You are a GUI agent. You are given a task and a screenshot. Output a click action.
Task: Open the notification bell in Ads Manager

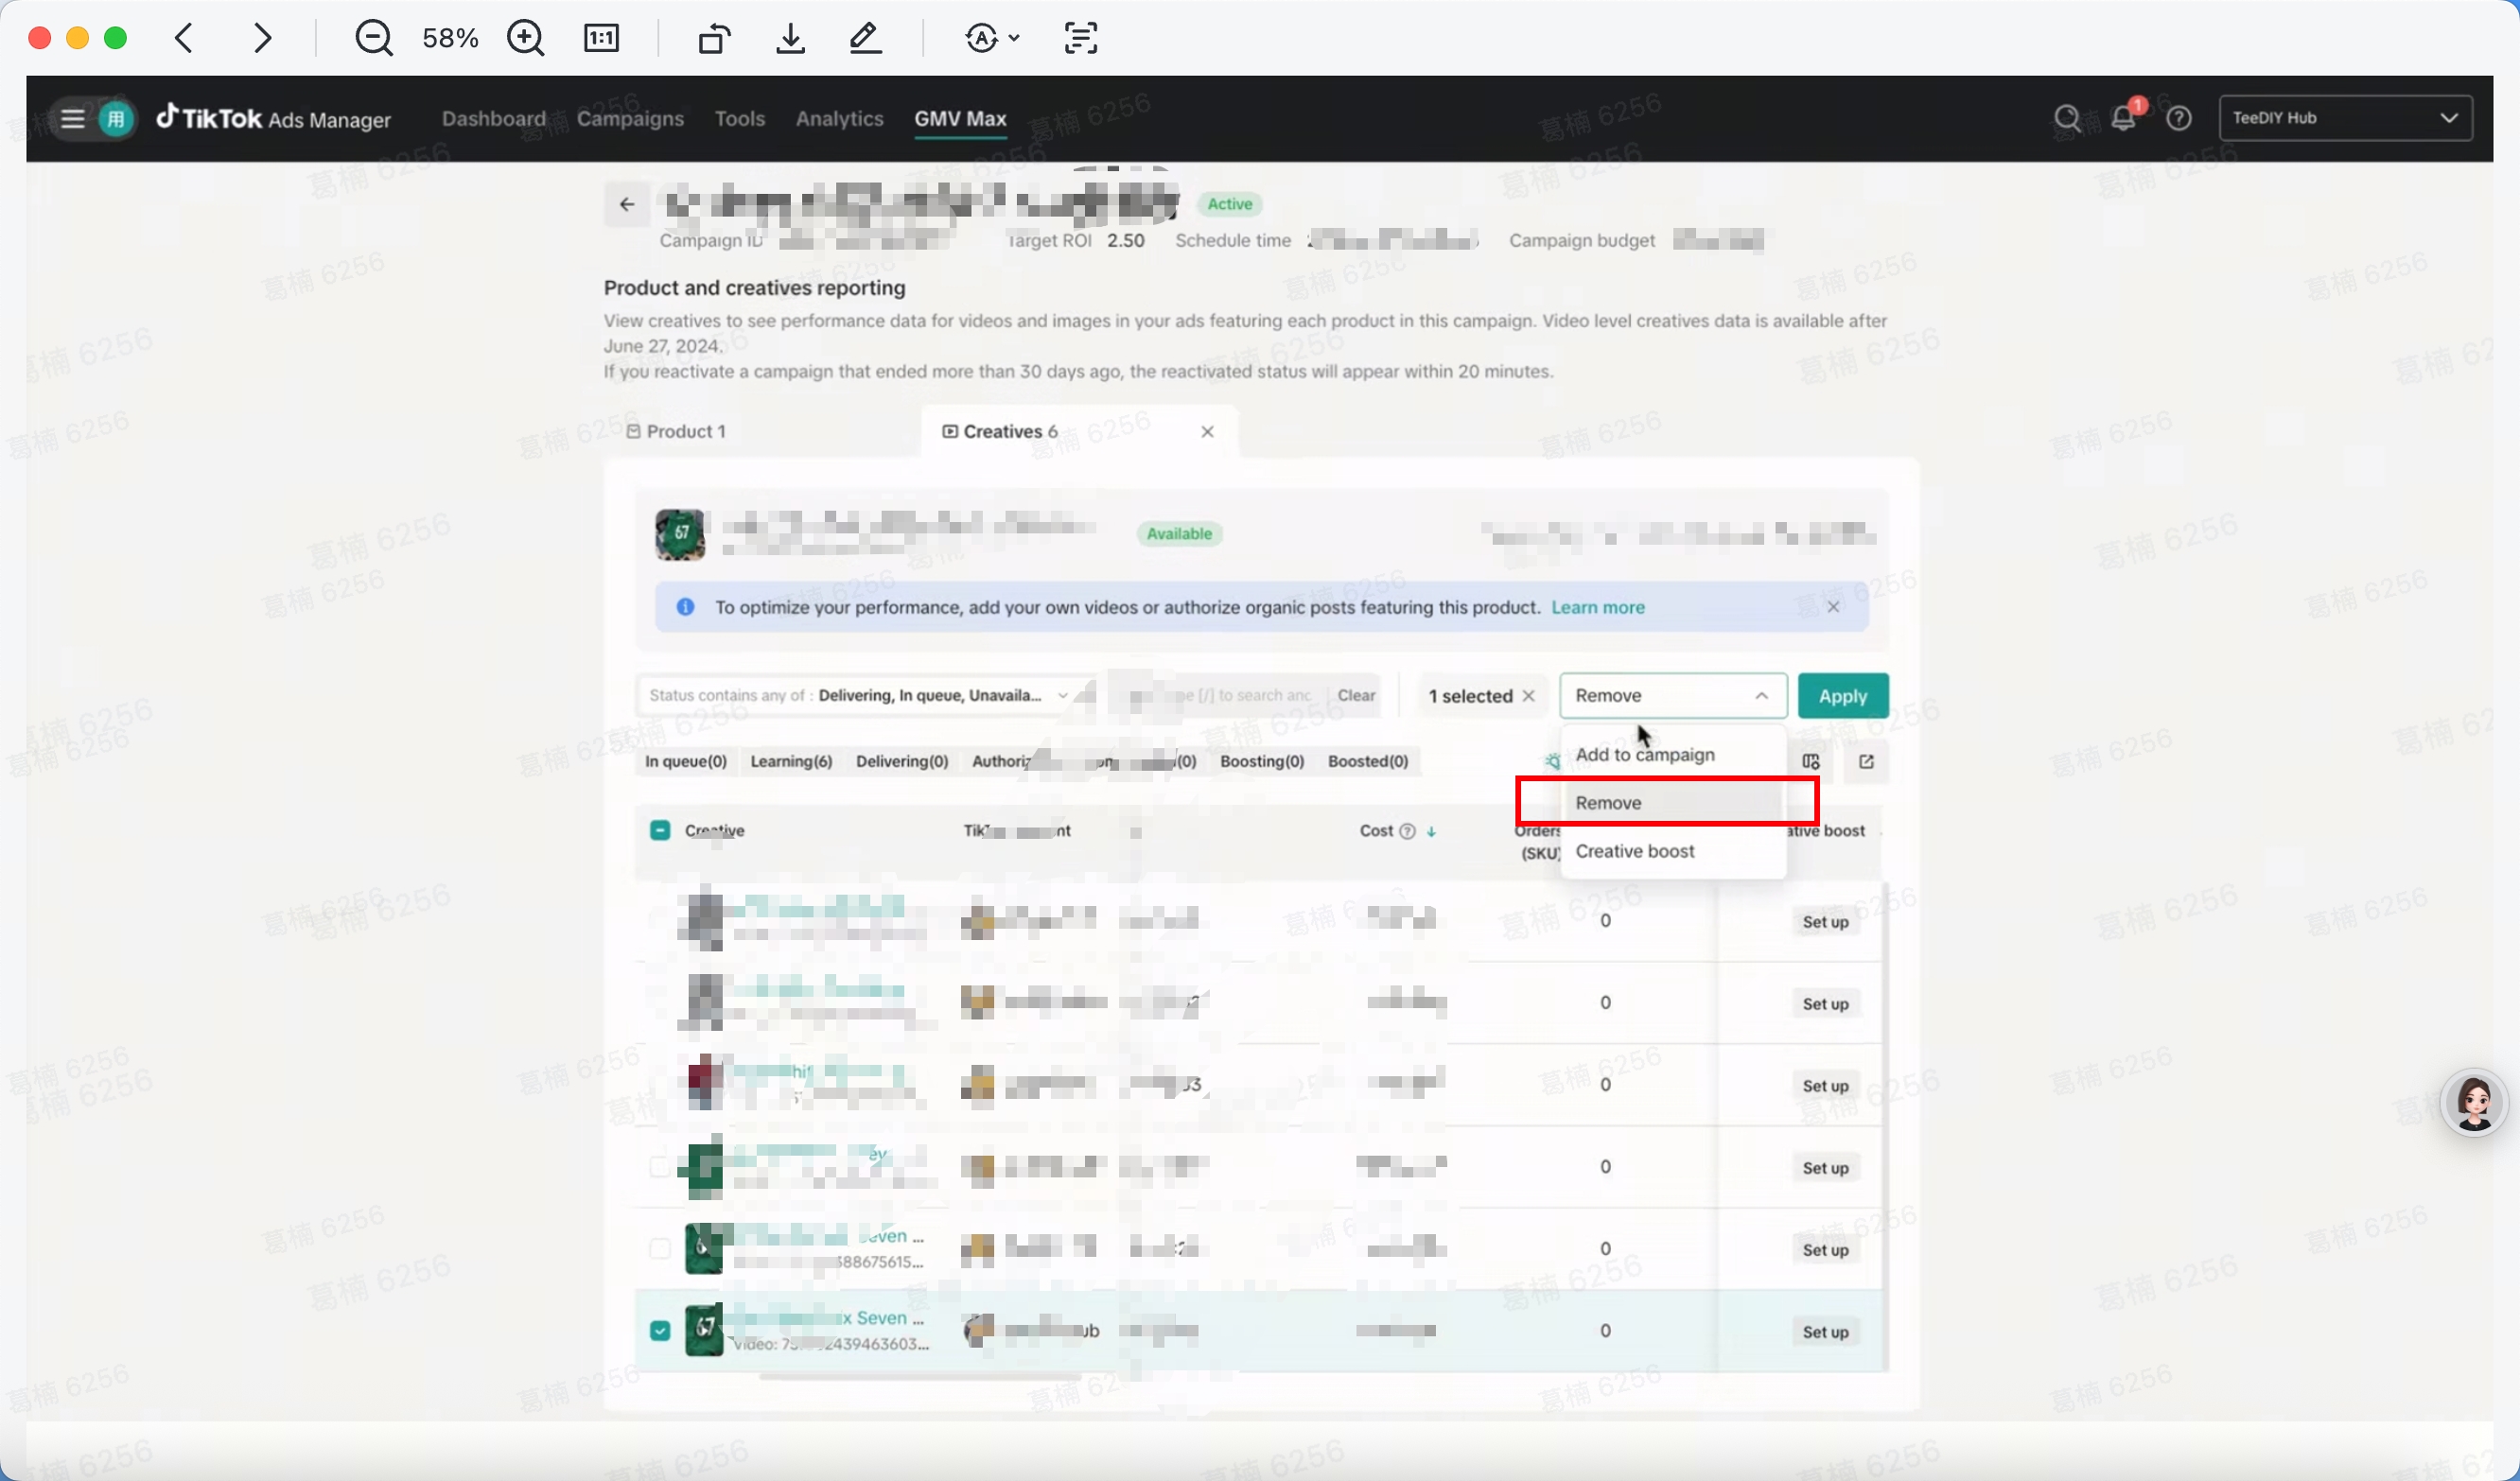pyautogui.click(x=2123, y=118)
